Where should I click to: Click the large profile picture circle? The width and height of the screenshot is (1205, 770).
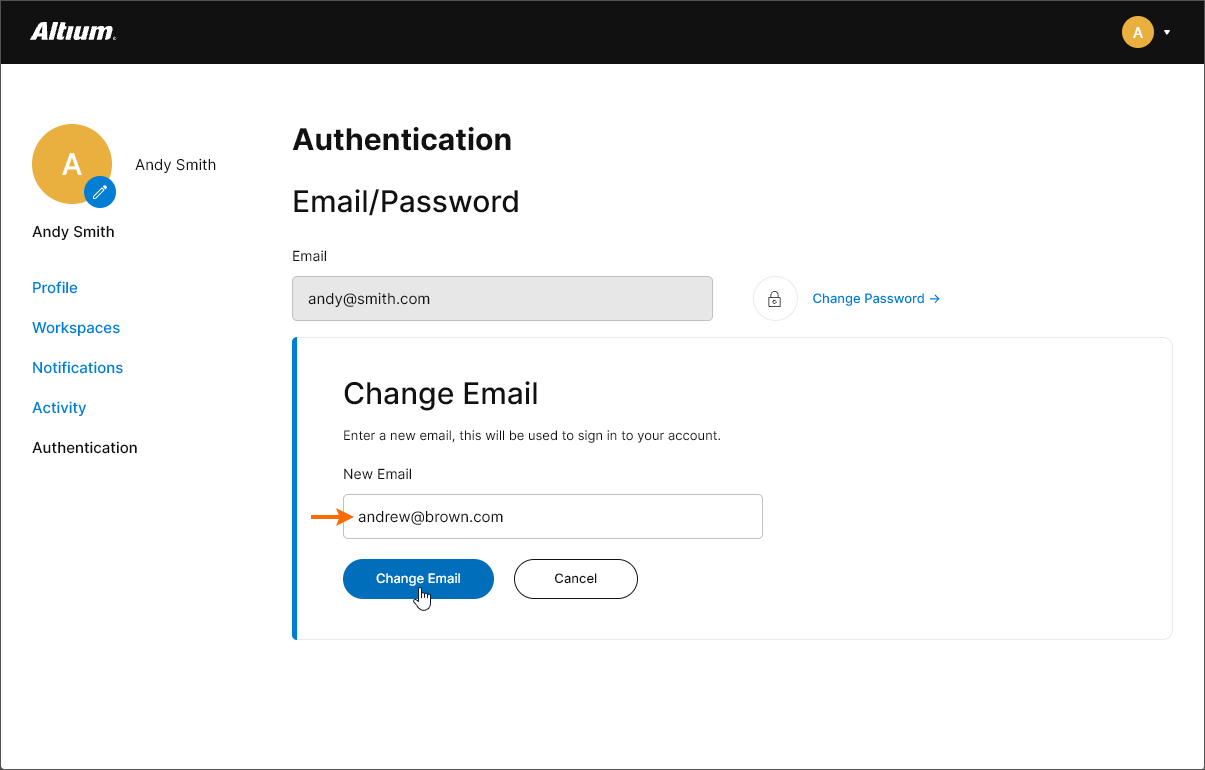(68, 161)
